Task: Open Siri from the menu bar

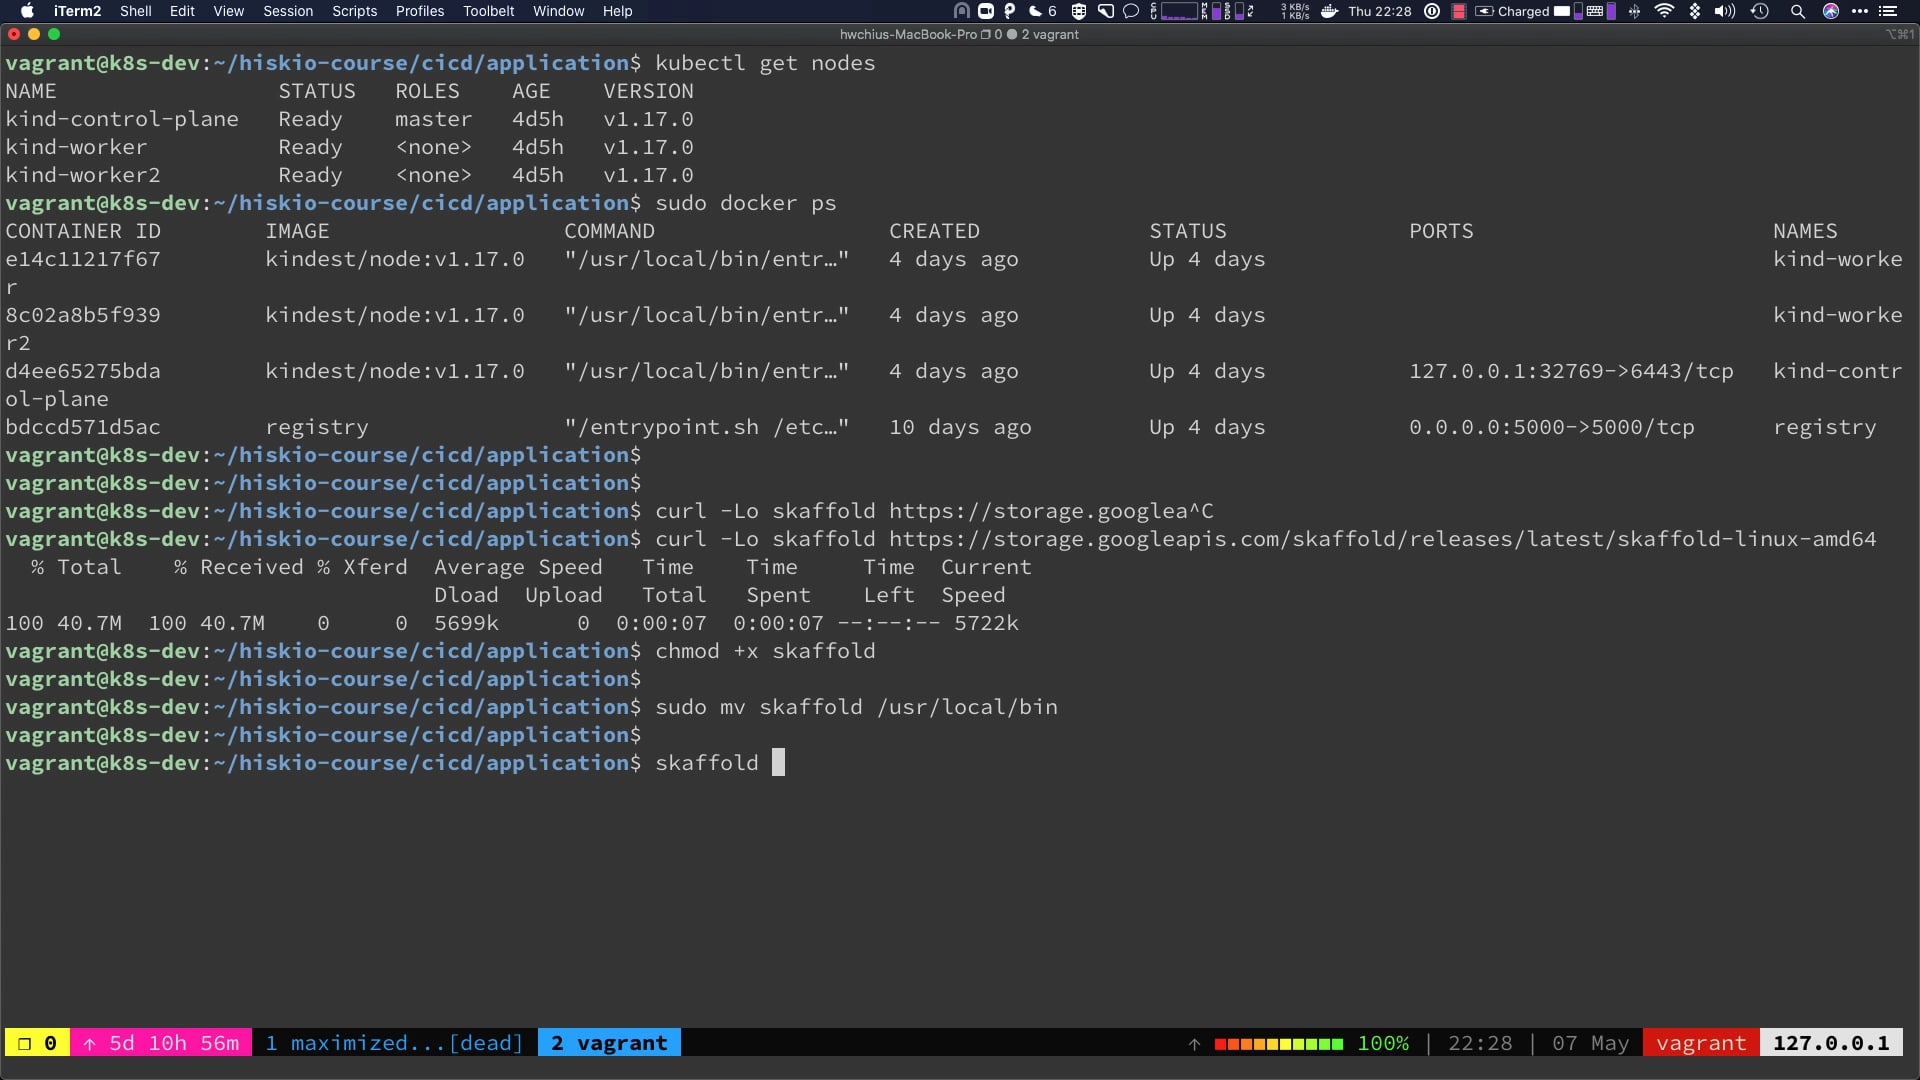Action: coord(1831,11)
